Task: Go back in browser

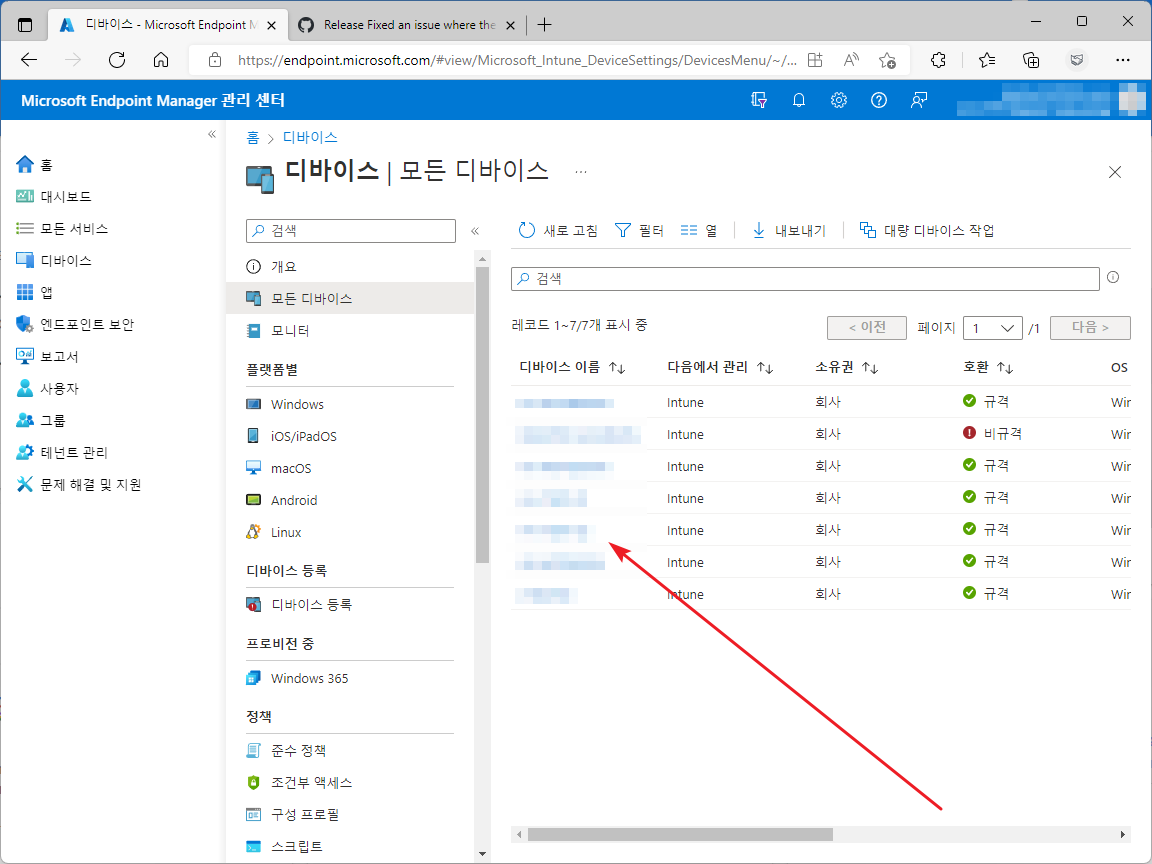Action: pos(29,60)
